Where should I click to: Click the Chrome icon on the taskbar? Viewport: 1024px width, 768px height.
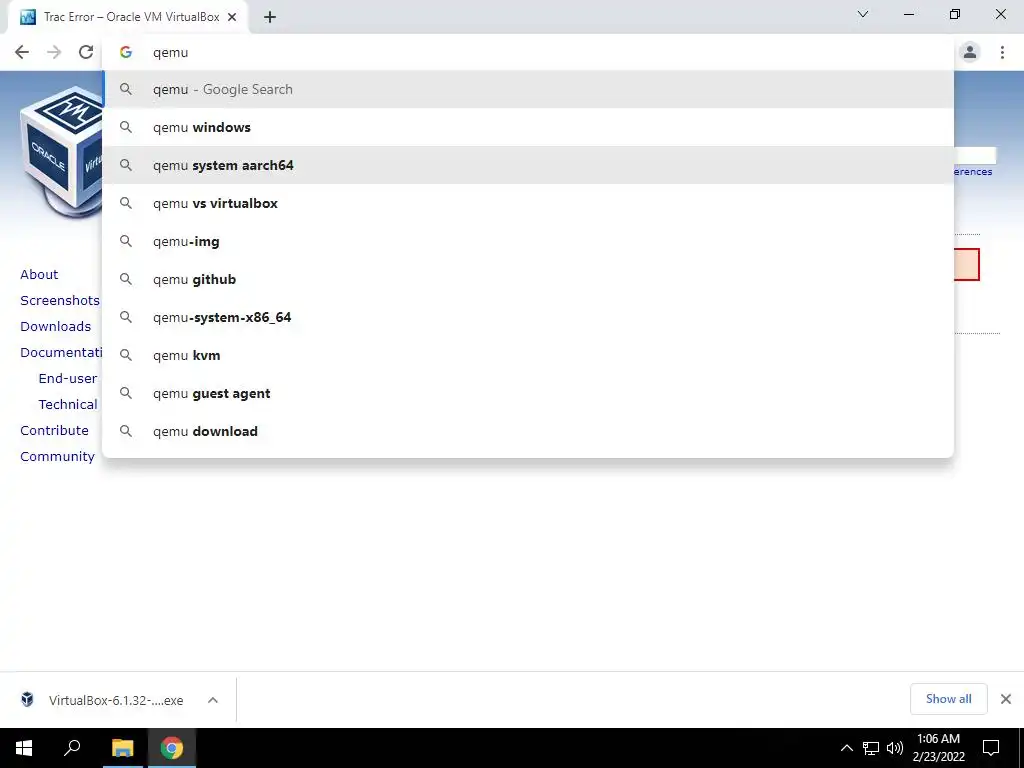coord(172,748)
